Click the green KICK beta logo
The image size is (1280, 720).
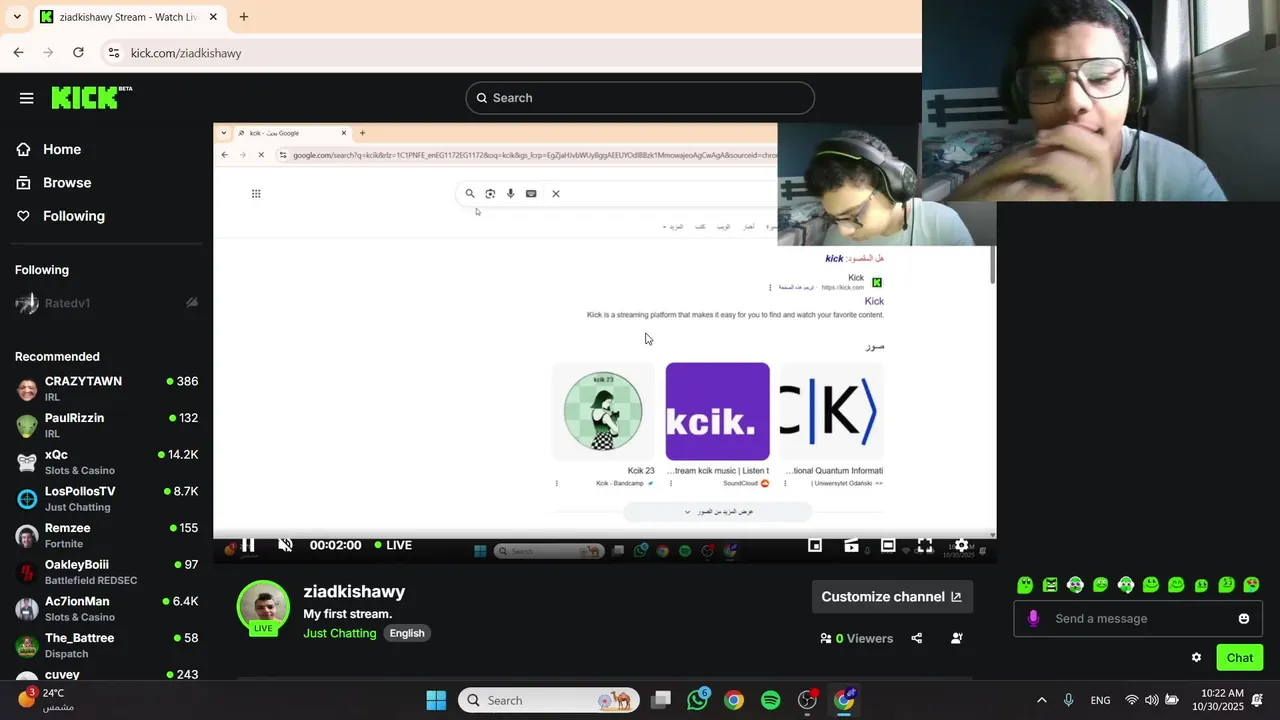pyautogui.click(x=91, y=97)
